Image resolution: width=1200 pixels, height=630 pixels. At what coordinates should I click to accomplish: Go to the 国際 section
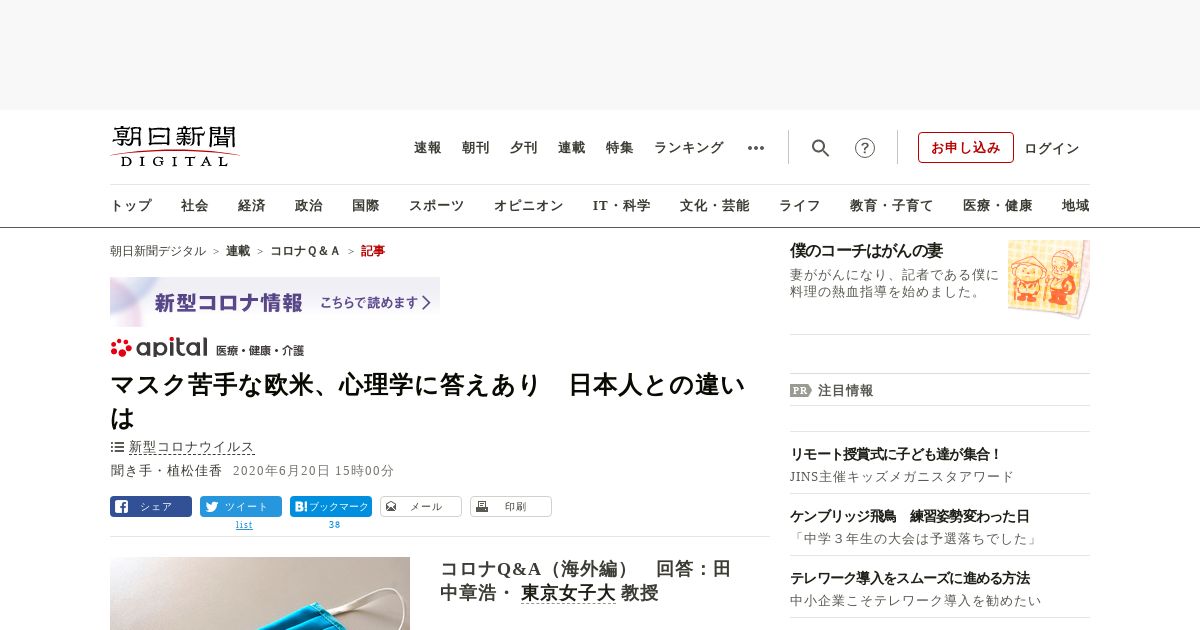(x=366, y=206)
